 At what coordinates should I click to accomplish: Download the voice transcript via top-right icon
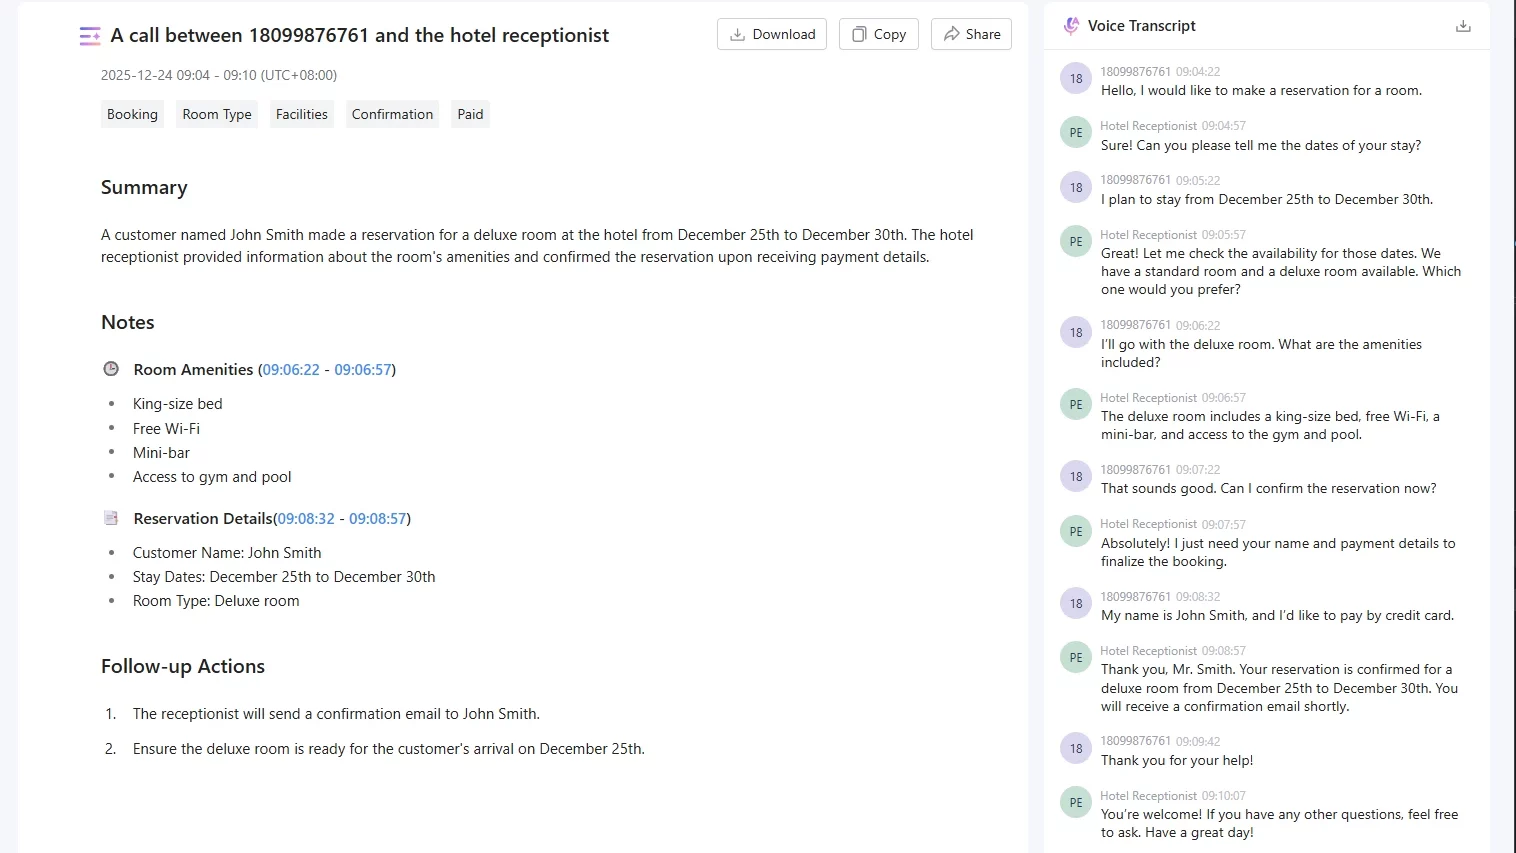pos(1463,26)
